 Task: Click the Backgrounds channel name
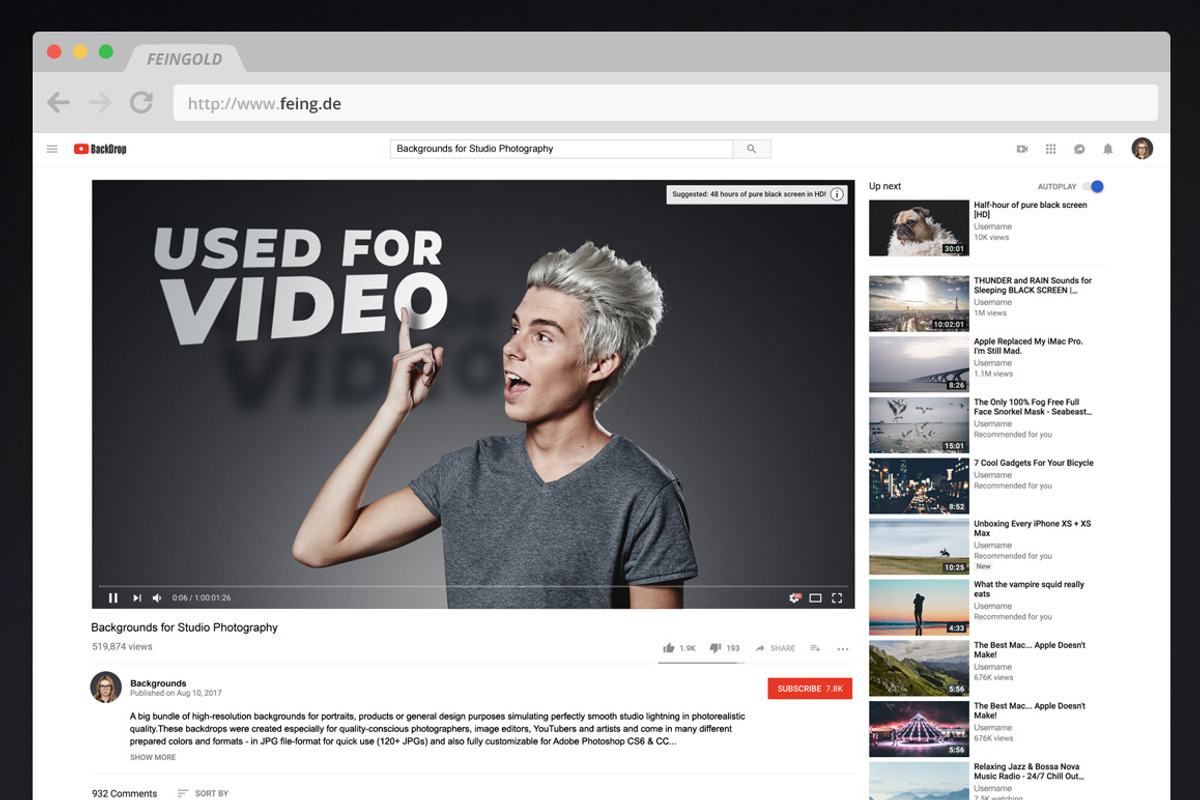click(158, 683)
